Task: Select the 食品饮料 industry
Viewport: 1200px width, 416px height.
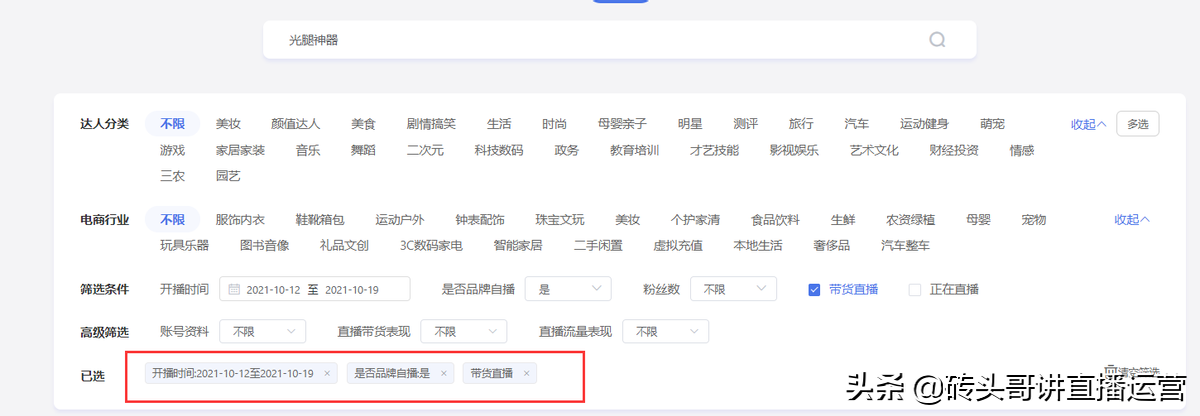Action: coord(775,220)
